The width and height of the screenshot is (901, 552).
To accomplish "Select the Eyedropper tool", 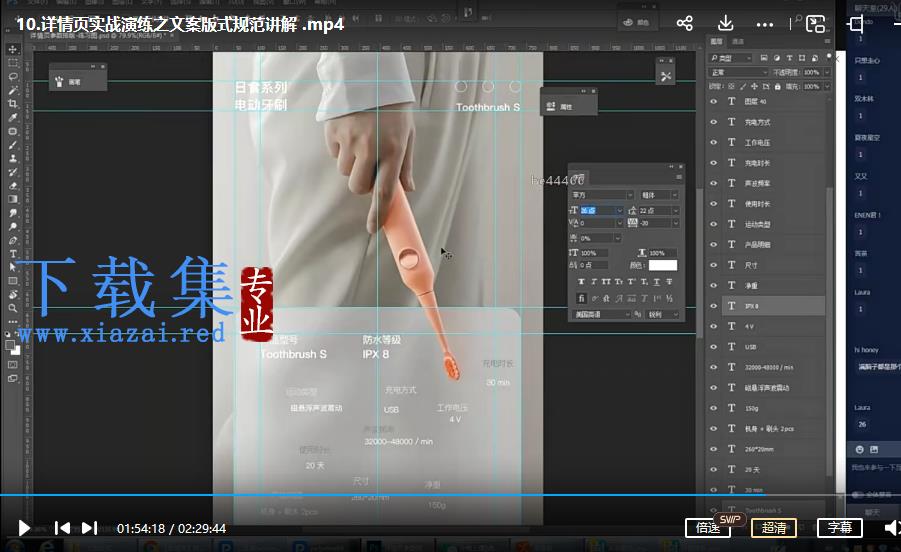I will pos(13,118).
